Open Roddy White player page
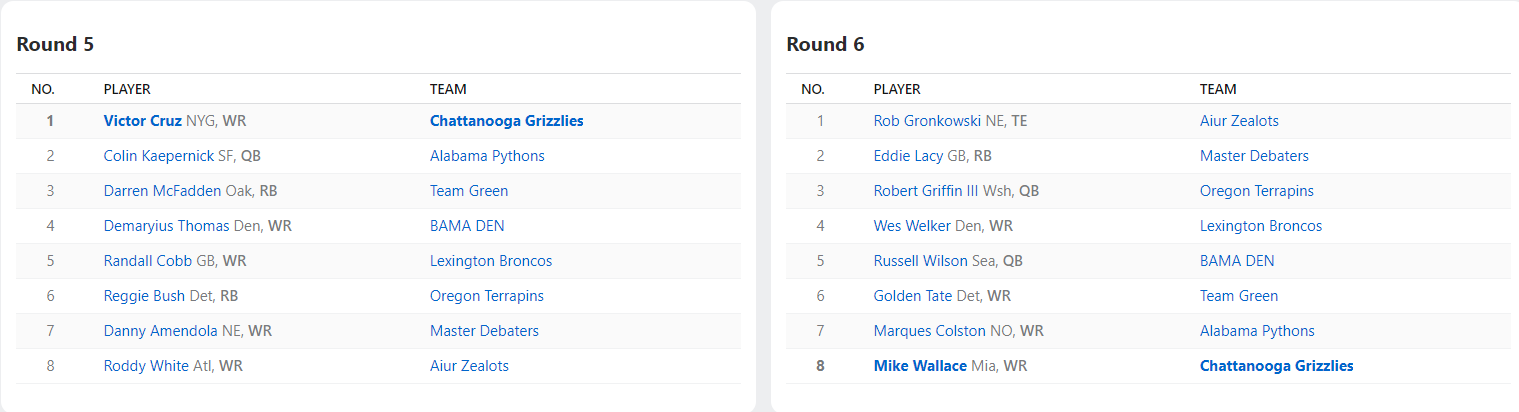This screenshot has width=1519, height=412. click(146, 366)
